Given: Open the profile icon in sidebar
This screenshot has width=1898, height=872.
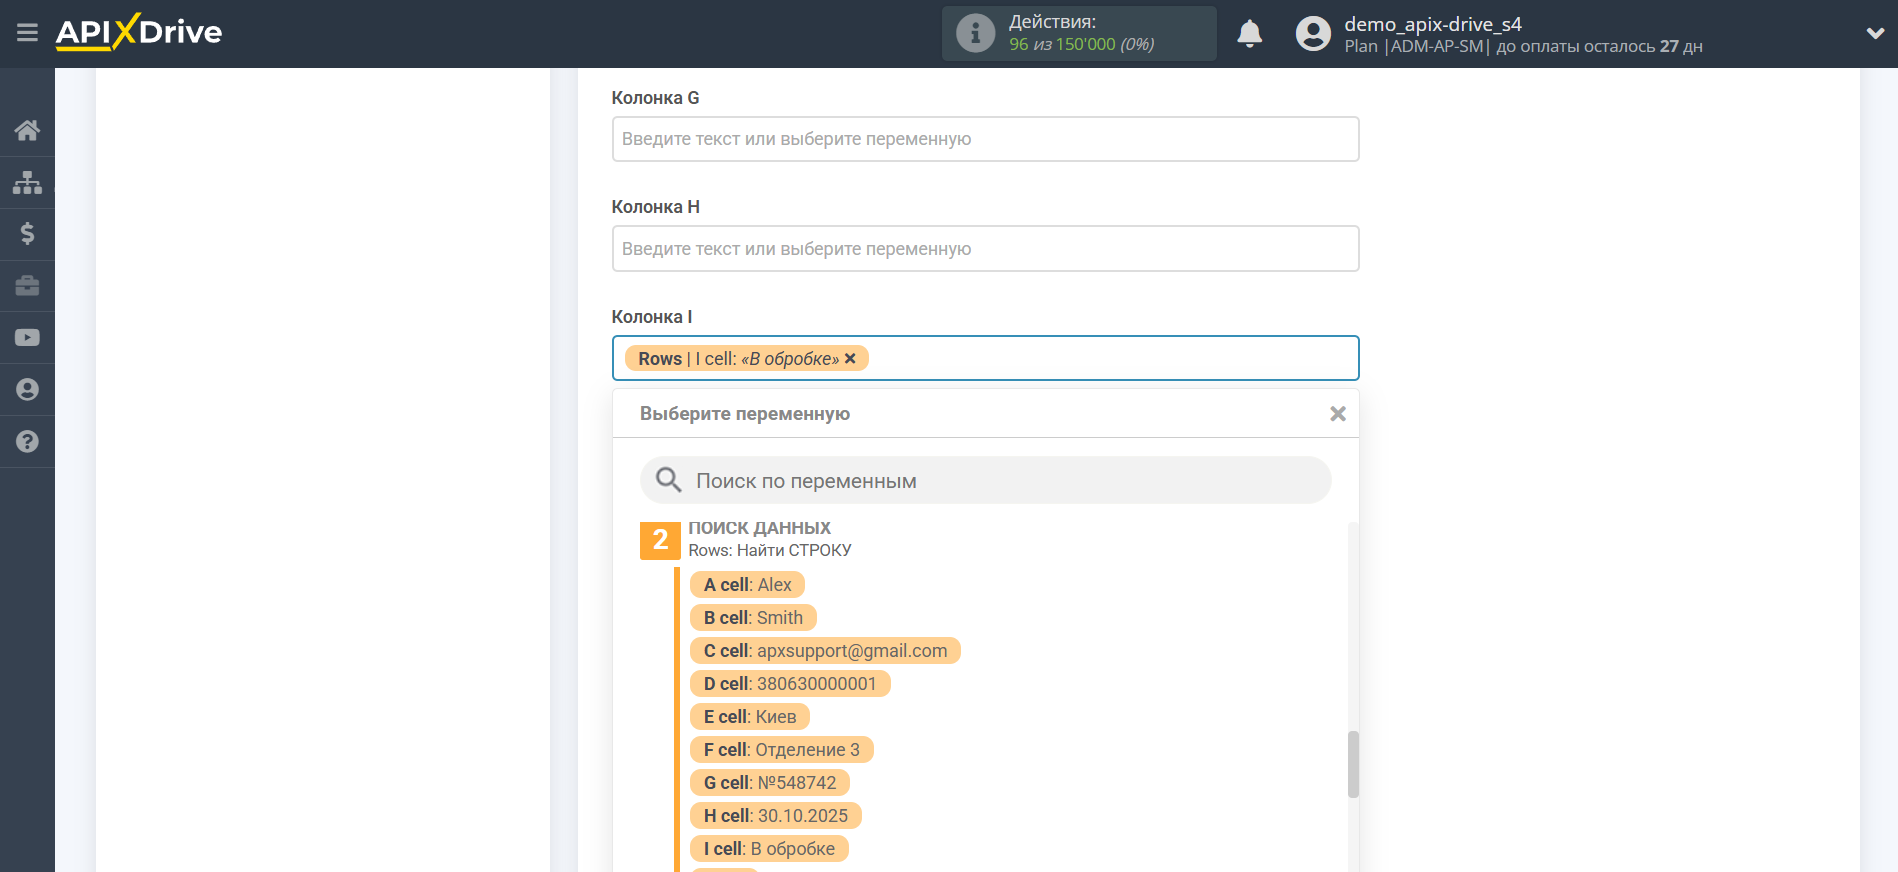Looking at the screenshot, I should (x=27, y=390).
